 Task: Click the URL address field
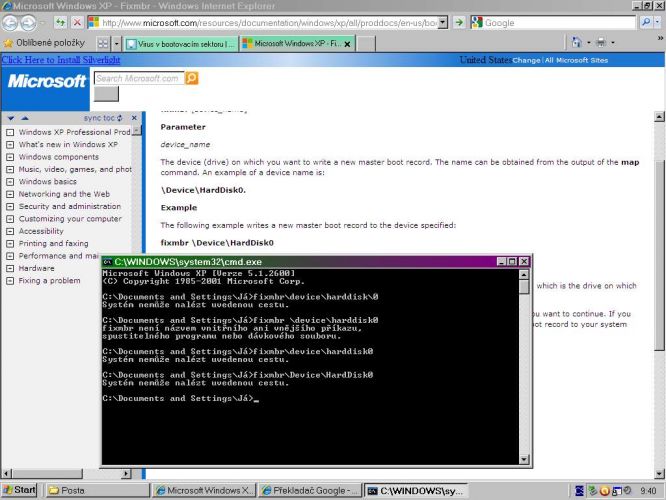pos(269,23)
